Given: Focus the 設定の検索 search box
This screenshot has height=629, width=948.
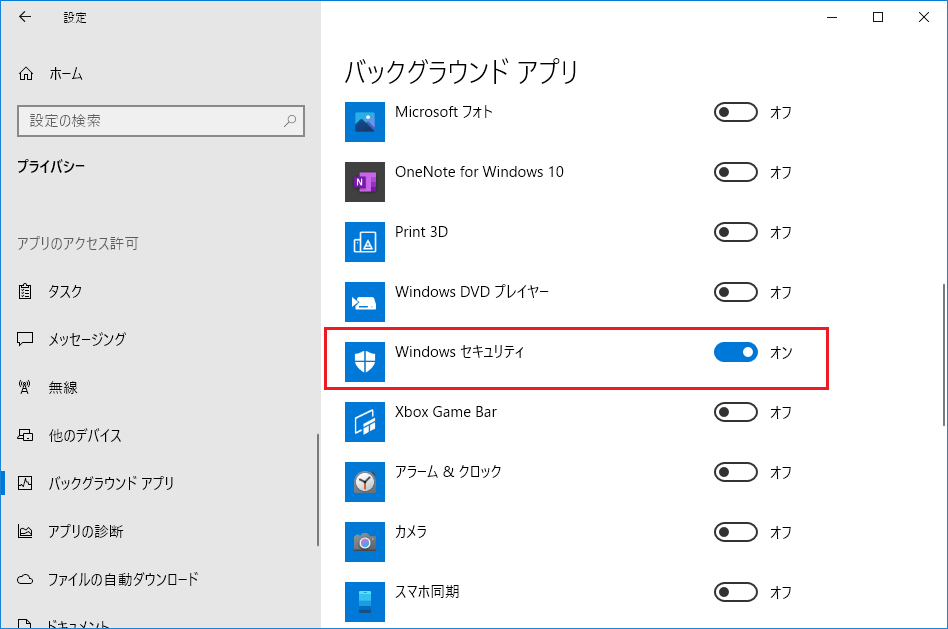Looking at the screenshot, I should pyautogui.click(x=161, y=121).
